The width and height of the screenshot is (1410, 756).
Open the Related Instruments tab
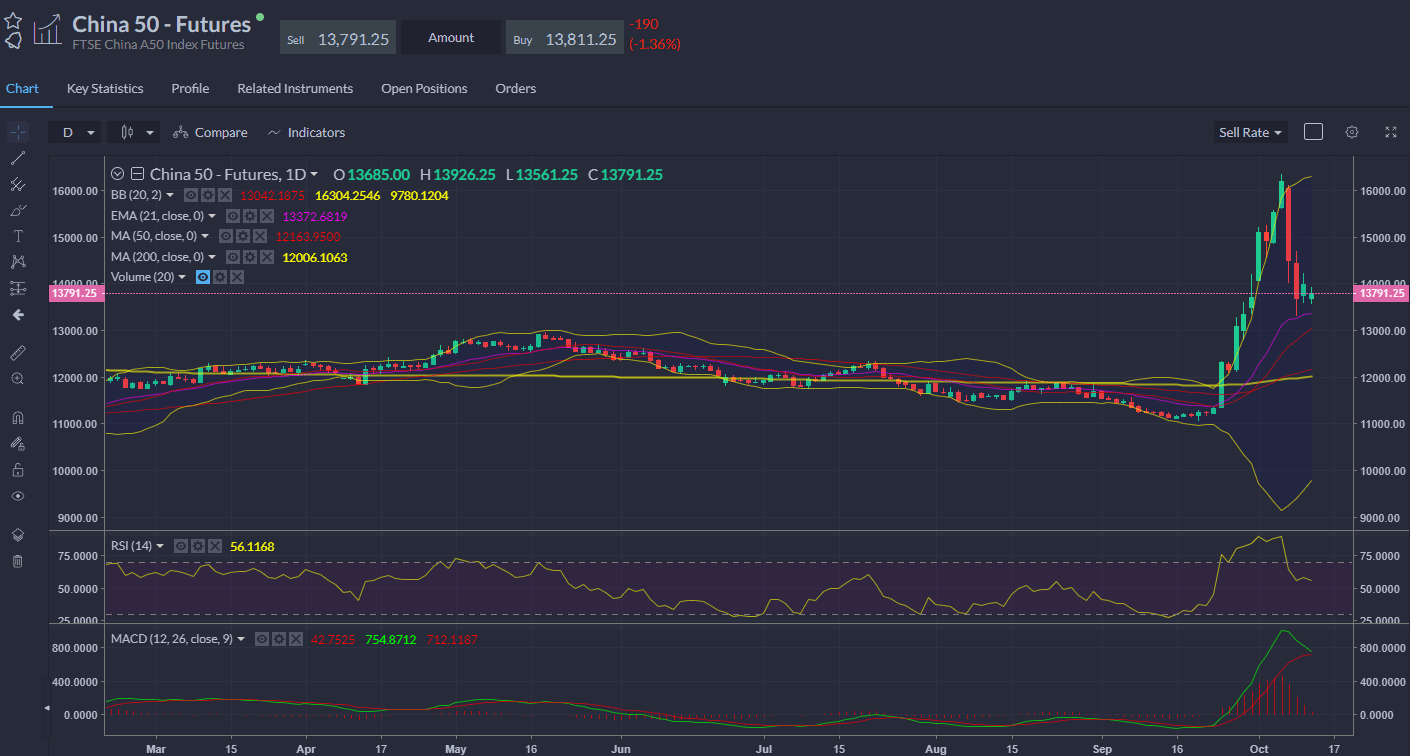coord(295,88)
